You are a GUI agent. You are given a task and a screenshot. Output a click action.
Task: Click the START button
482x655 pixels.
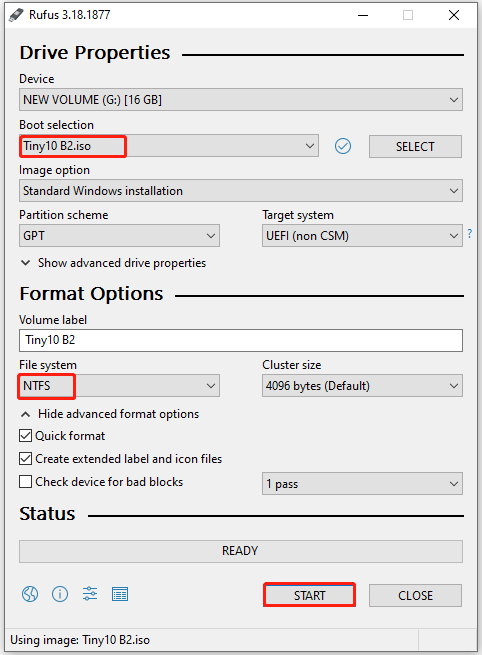pyautogui.click(x=309, y=595)
